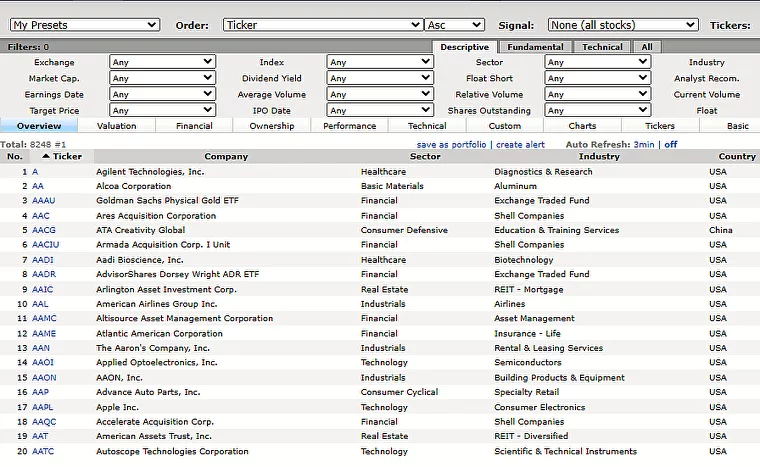760x467 pixels.
Task: Sort table by Company column header
Action: click(x=226, y=157)
